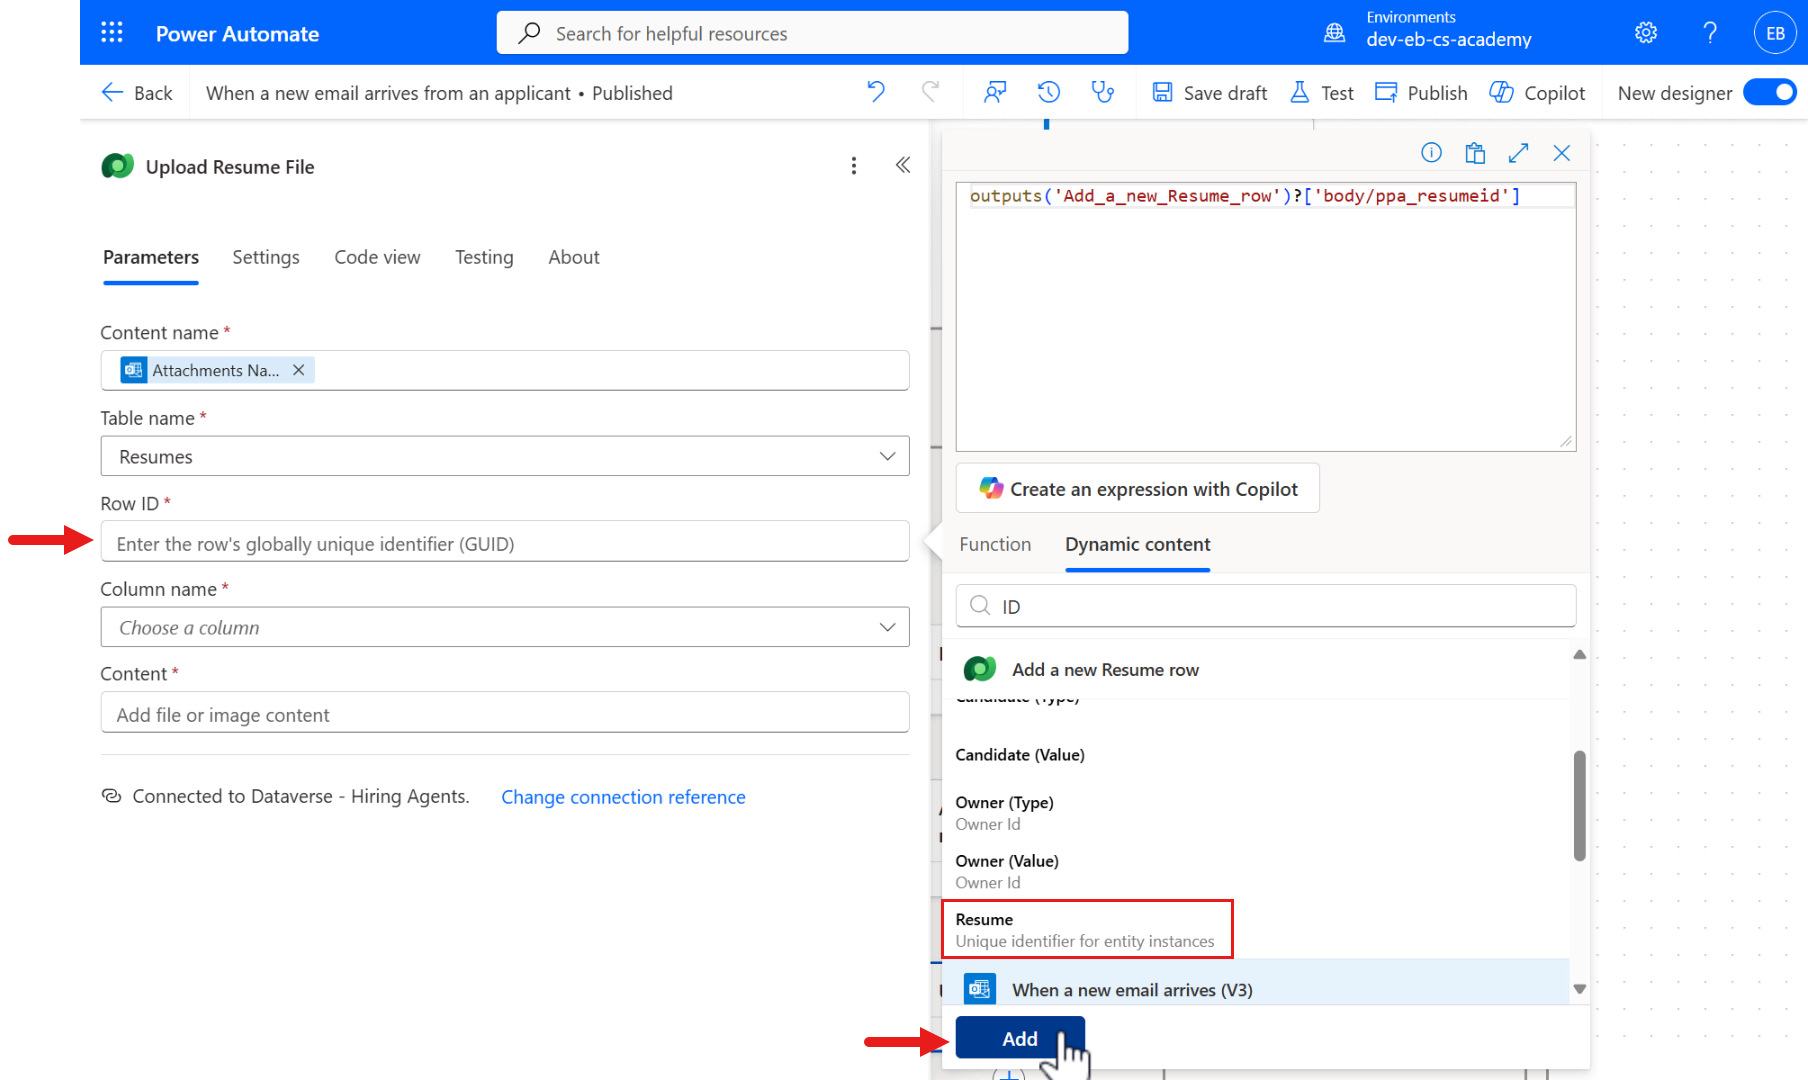
Task: Collapse the Upload Resume File panel
Action: (902, 165)
